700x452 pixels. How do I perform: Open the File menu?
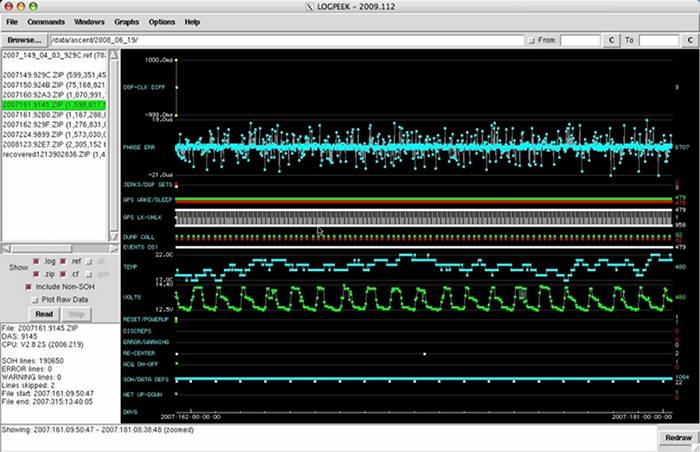(12, 21)
